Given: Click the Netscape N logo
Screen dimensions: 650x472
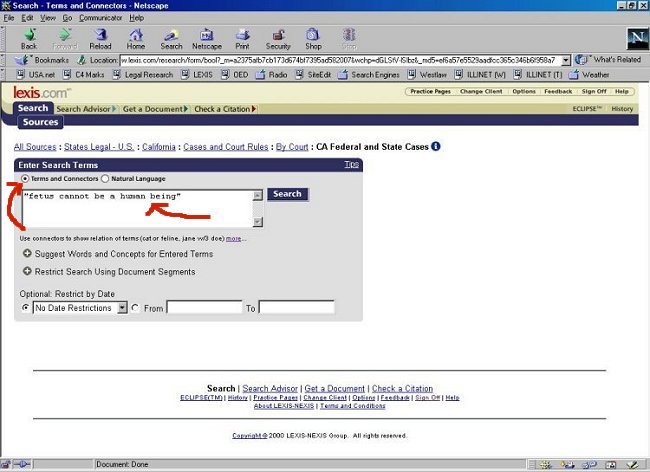Looking at the screenshot, I should 638,39.
